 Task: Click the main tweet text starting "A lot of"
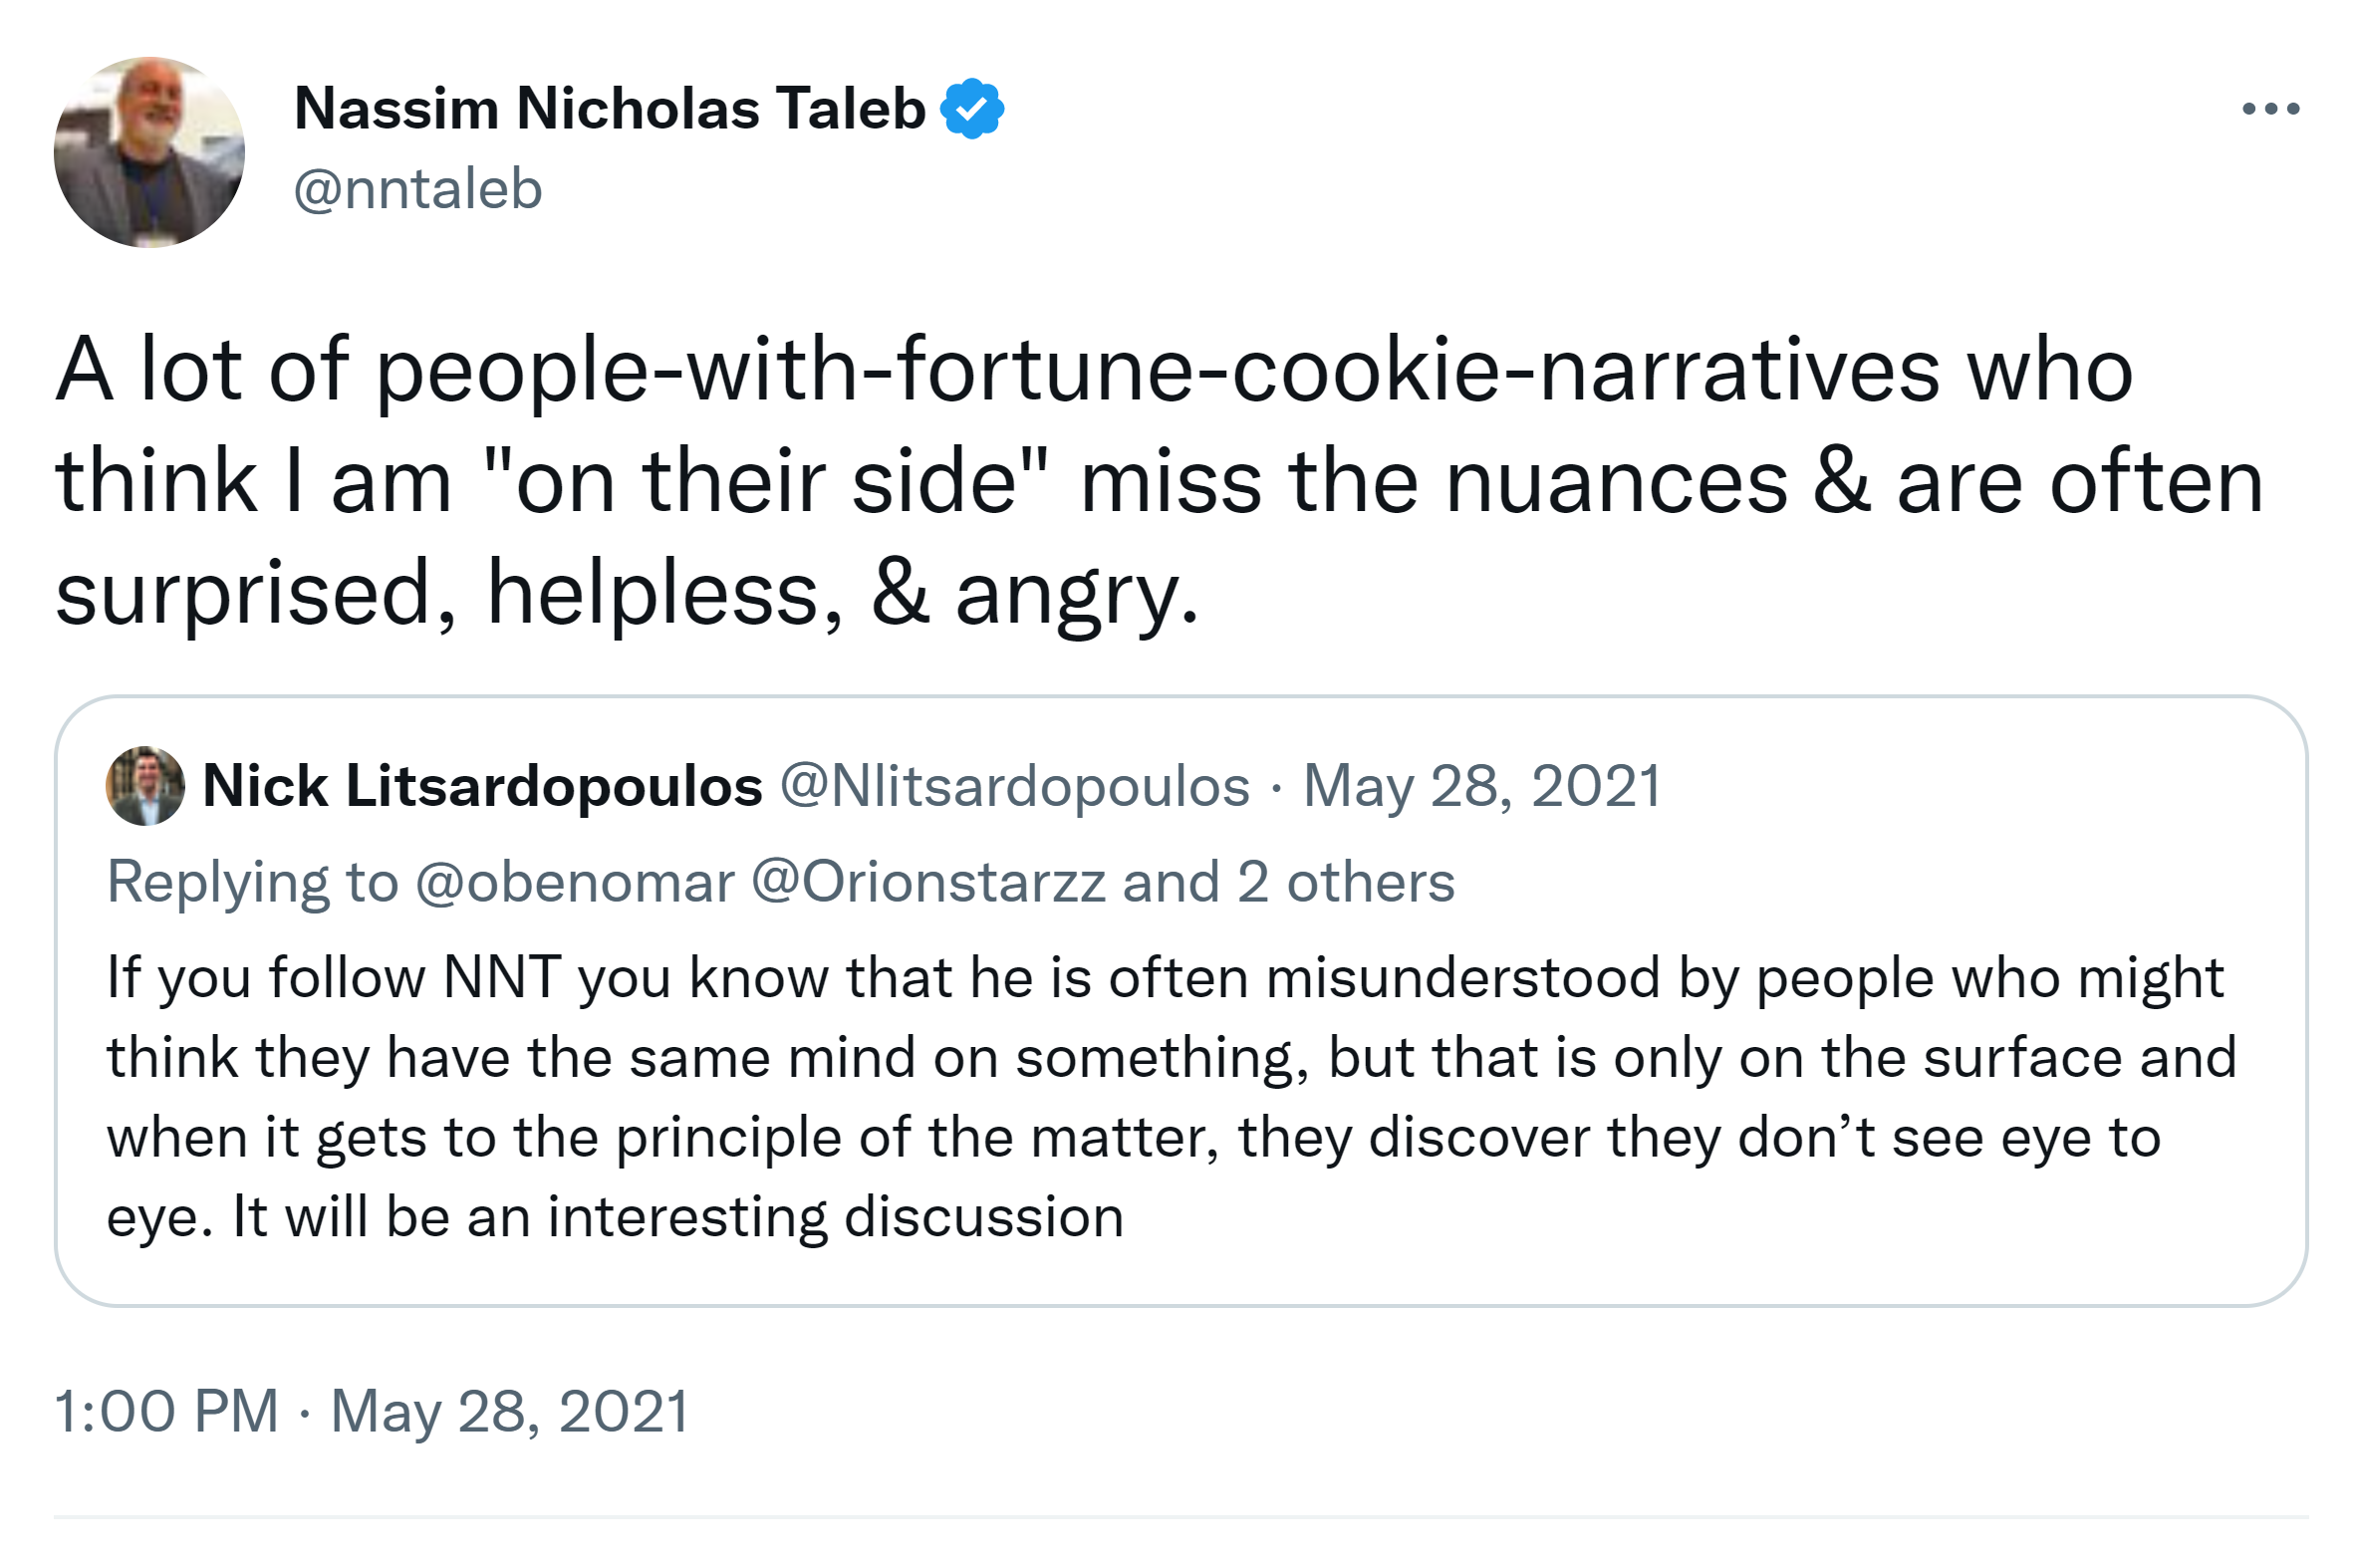pos(1094,372)
